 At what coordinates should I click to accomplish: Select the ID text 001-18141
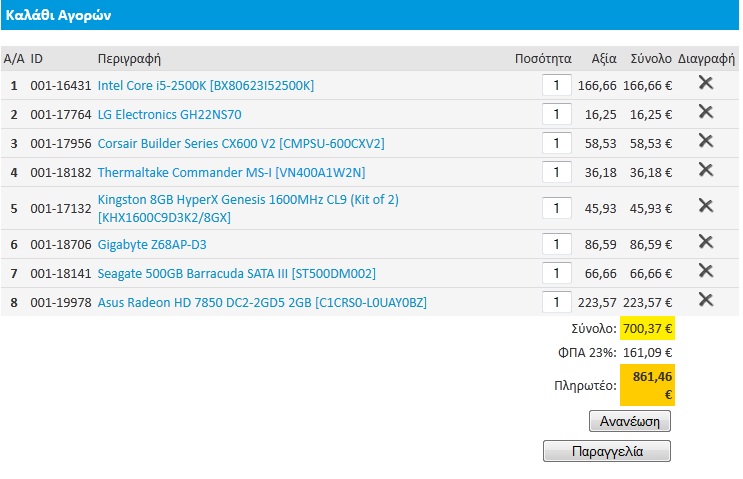pos(61,273)
